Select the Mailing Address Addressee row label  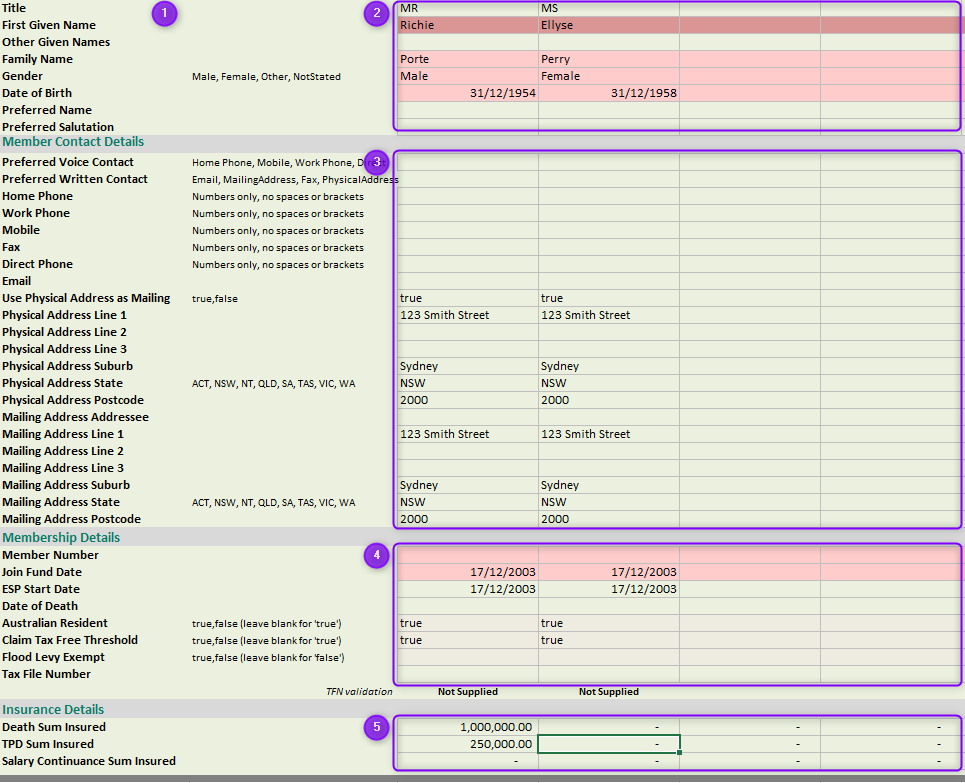pyautogui.click(x=76, y=417)
